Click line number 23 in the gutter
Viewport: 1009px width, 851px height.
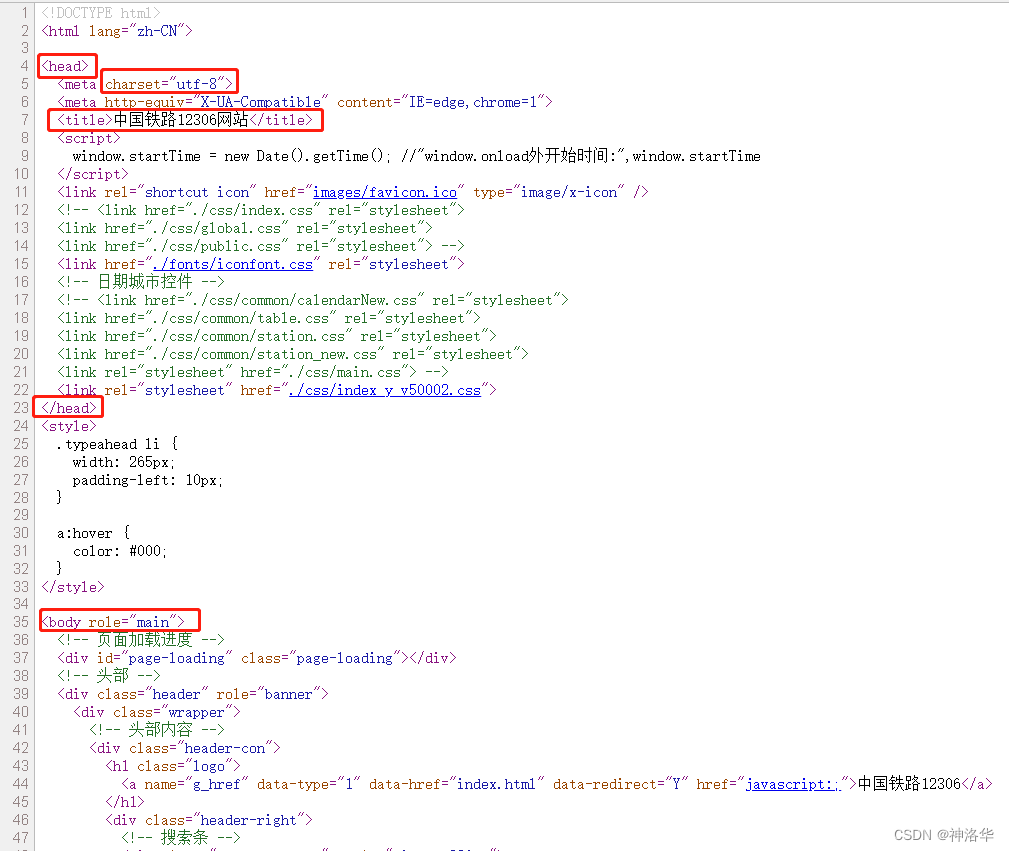(20, 407)
